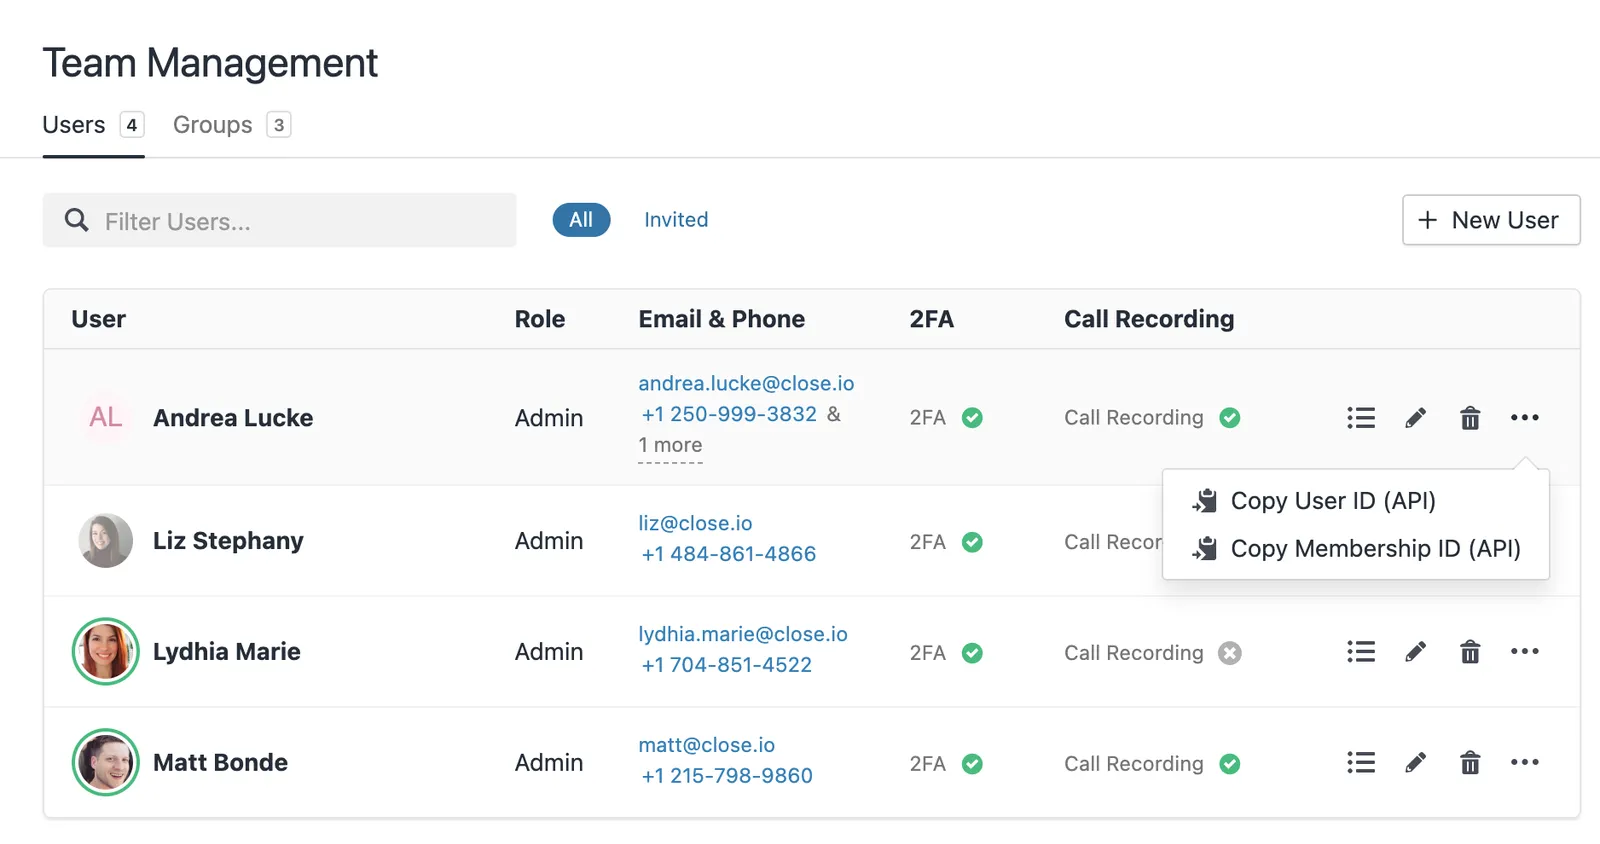Open the liz@close.io email link
Screen dimensions: 1600x844
pos(695,523)
